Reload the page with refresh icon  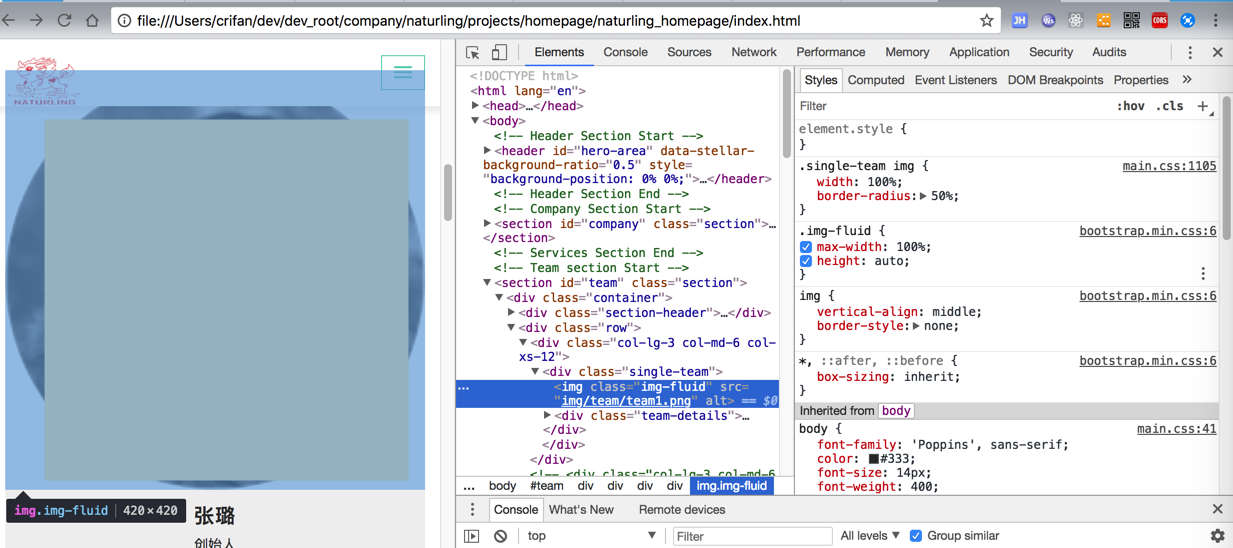[x=64, y=20]
